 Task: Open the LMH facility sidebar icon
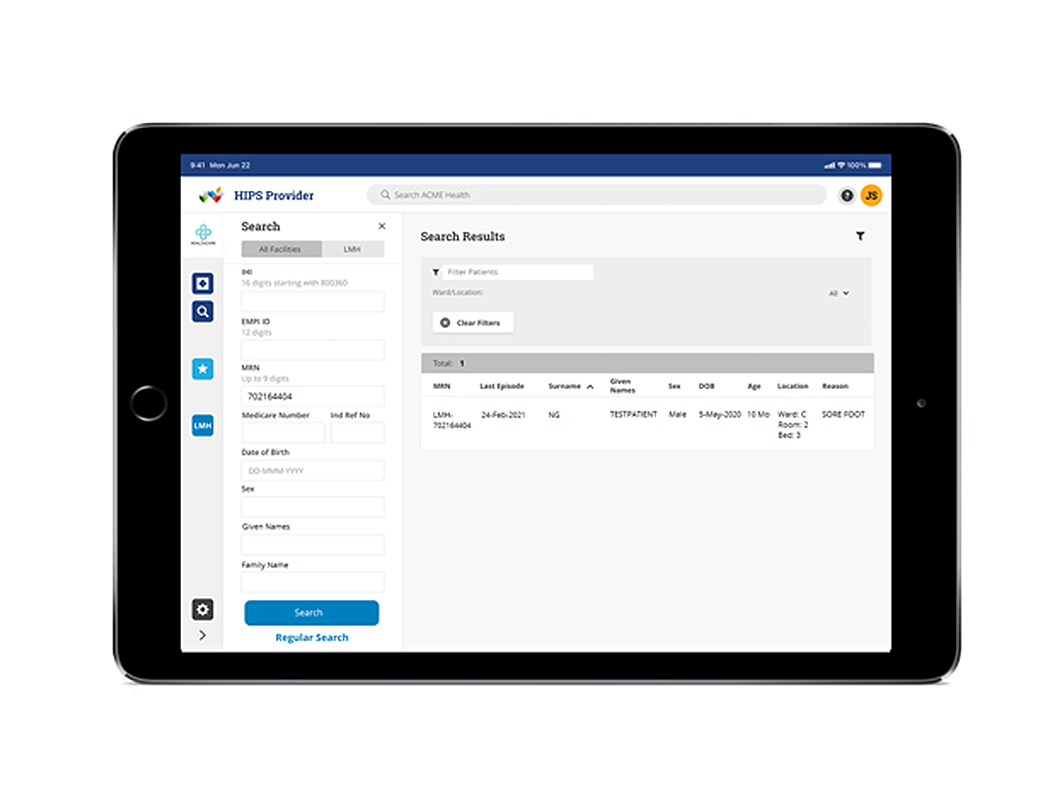[x=203, y=425]
